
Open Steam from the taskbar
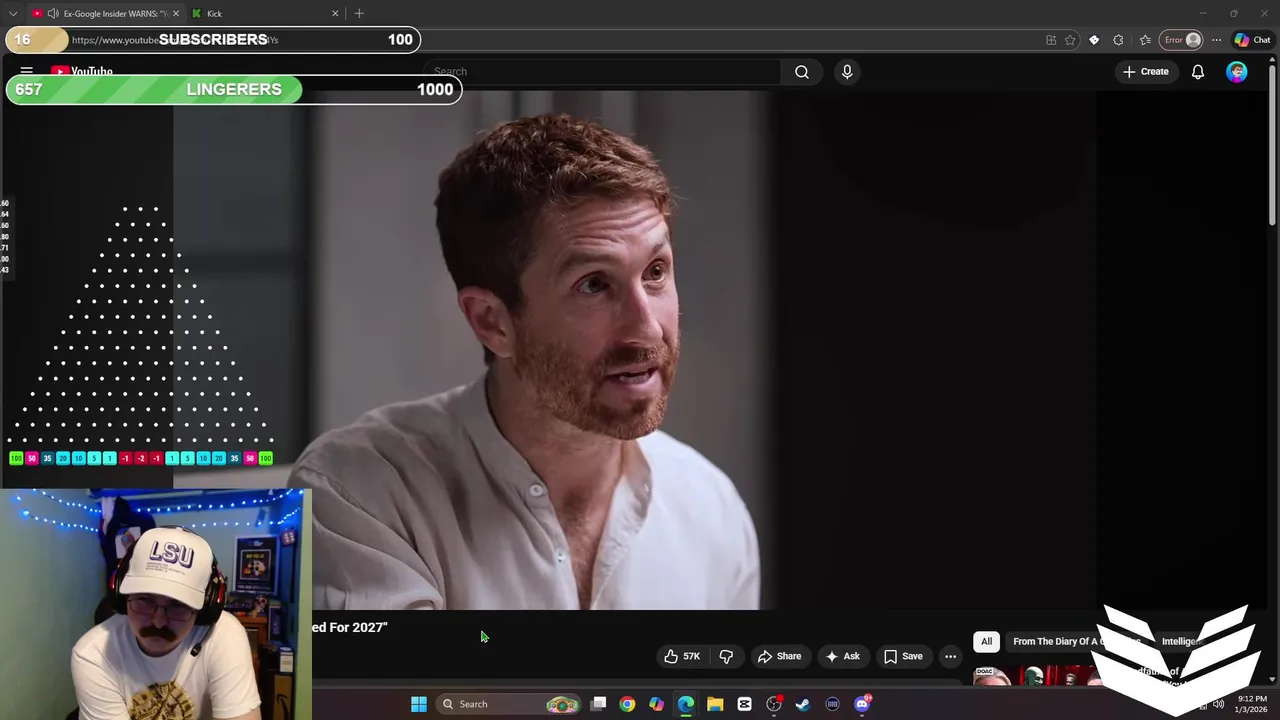pos(803,704)
